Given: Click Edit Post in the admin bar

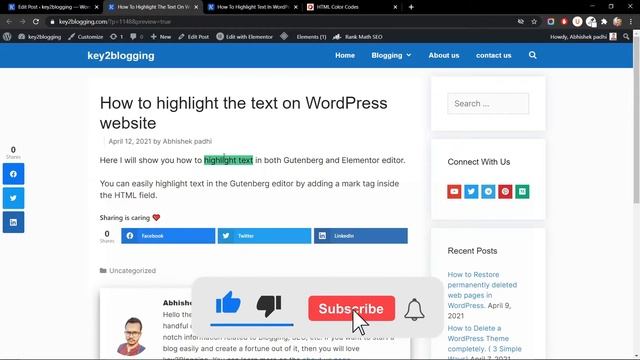Looking at the screenshot, I should click(x=194, y=37).
